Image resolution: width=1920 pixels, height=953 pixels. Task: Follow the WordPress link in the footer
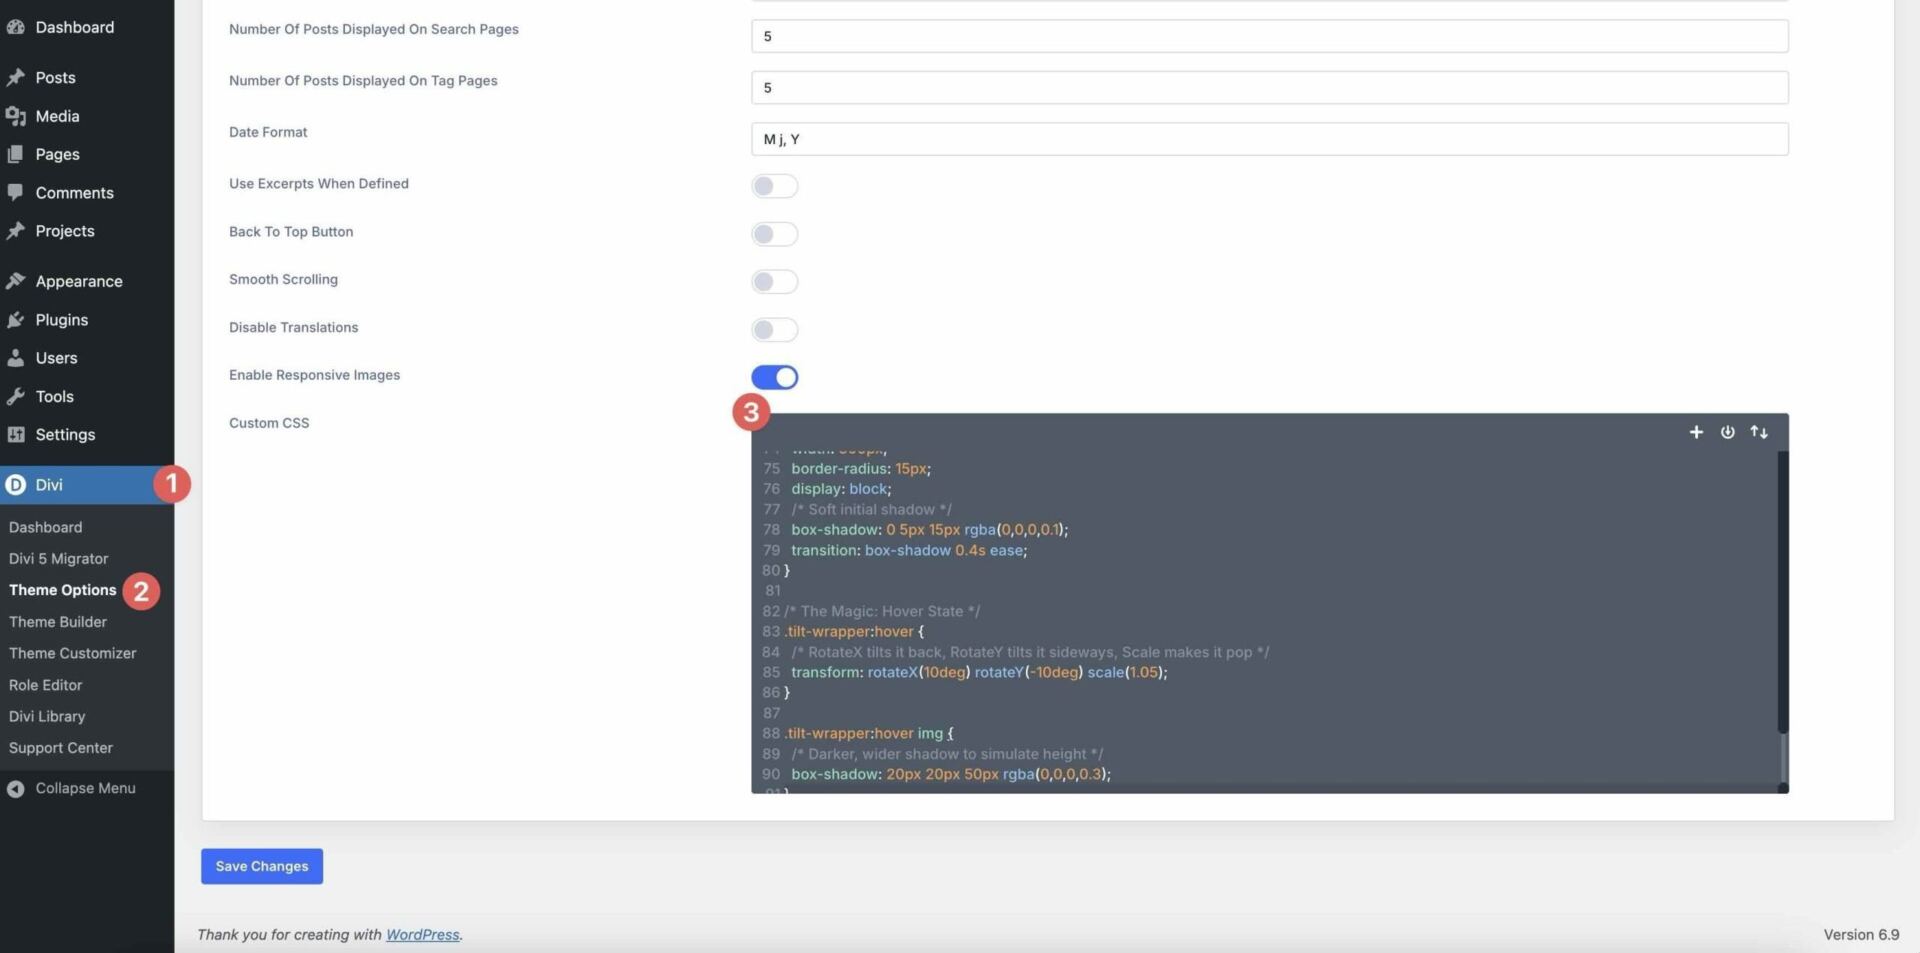(x=421, y=934)
